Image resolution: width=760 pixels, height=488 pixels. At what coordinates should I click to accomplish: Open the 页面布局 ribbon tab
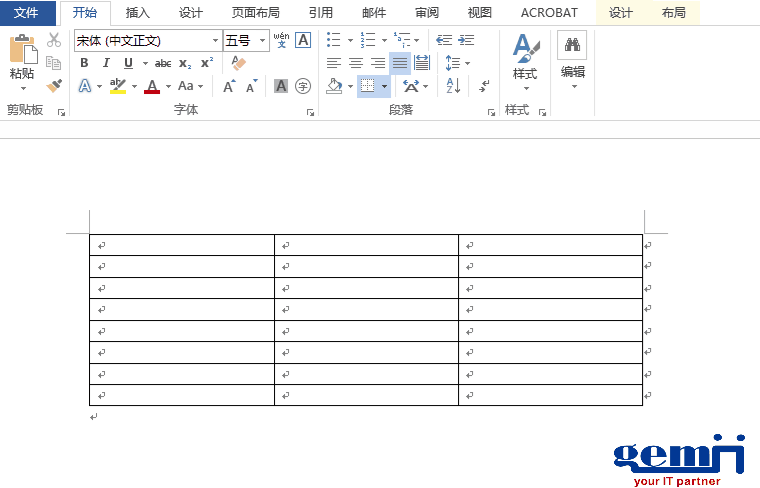[255, 13]
